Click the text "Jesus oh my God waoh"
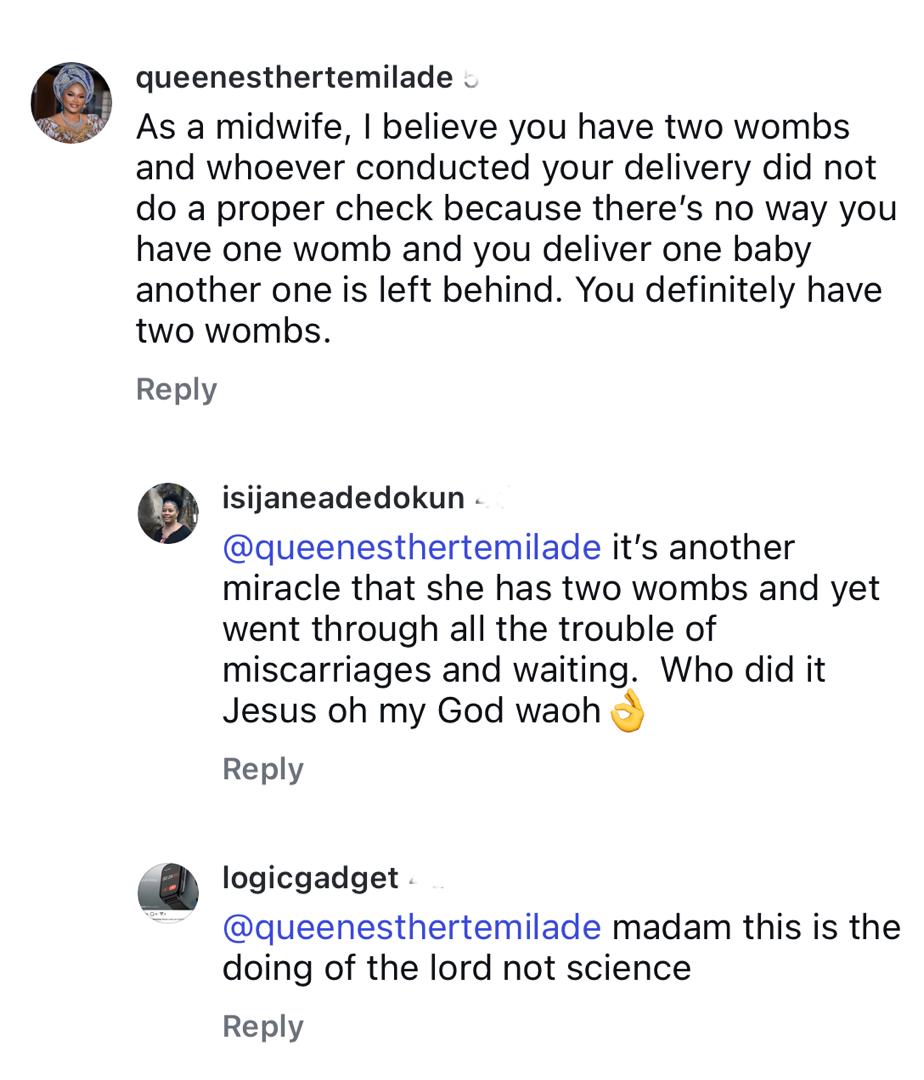 411,711
